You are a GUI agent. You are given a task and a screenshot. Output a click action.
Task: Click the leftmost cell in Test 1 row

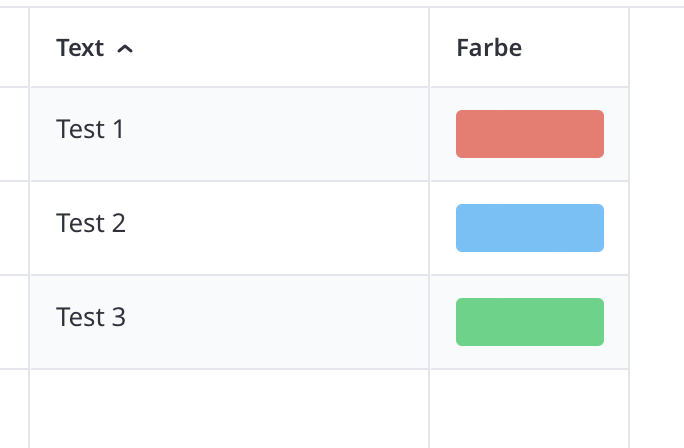tap(14, 134)
